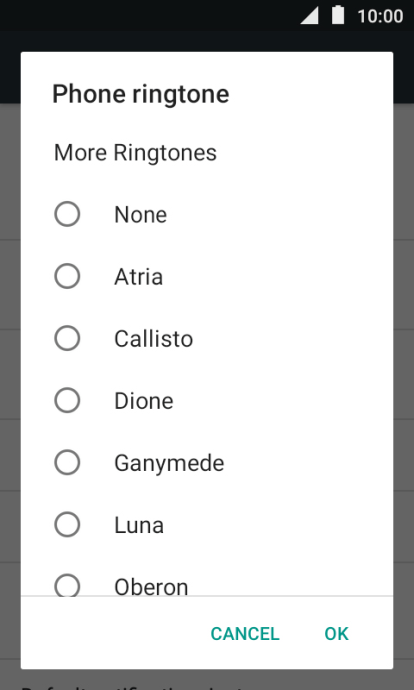This screenshot has width=414, height=690.
Task: Tap the cellular signal icon in status bar
Action: pos(310,15)
